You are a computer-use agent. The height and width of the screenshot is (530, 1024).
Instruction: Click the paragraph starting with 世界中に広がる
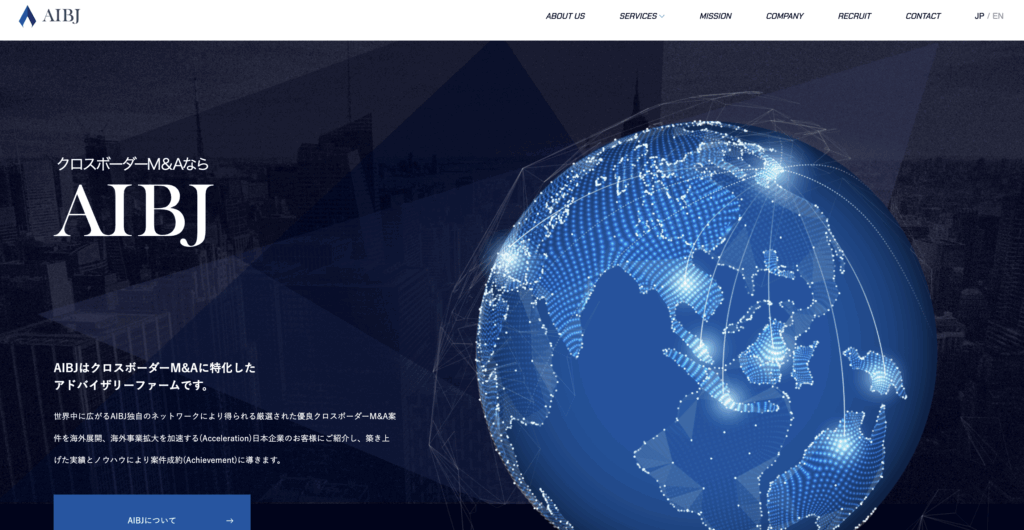pos(225,437)
